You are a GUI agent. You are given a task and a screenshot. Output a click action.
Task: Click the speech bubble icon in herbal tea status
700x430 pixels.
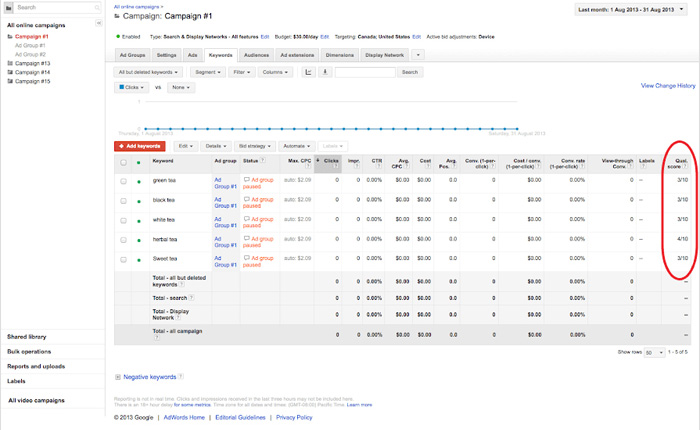pos(246,238)
